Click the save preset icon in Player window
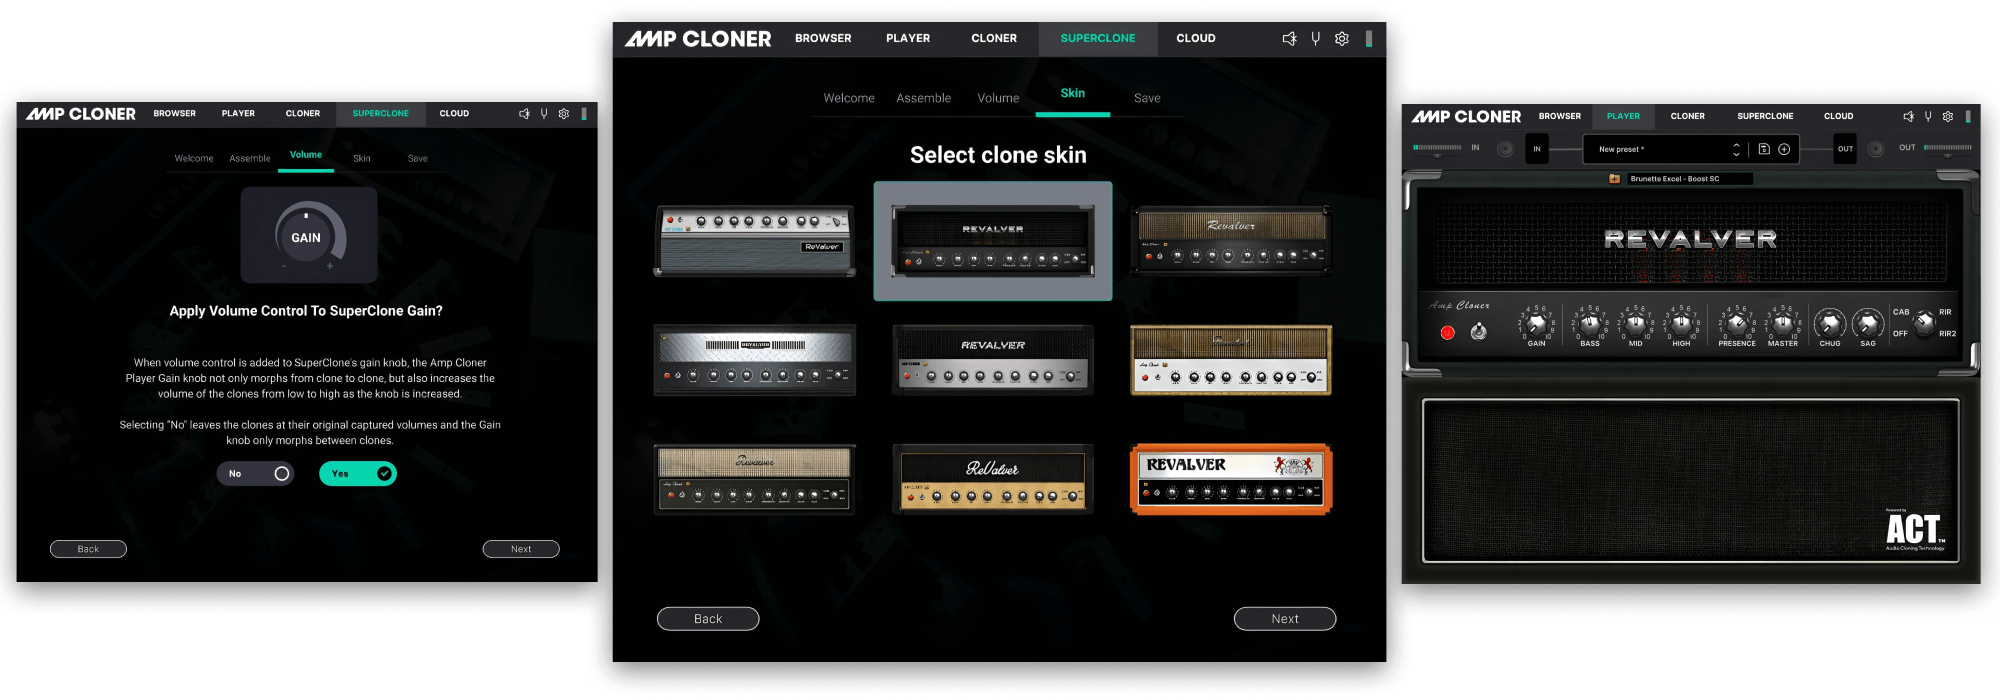2000x700 pixels. click(x=1764, y=149)
